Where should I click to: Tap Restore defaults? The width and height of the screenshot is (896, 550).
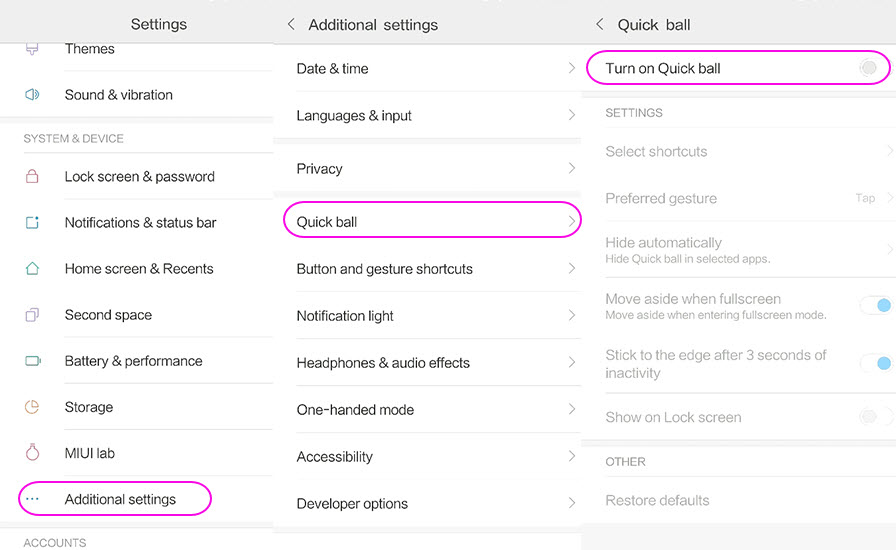coord(657,500)
